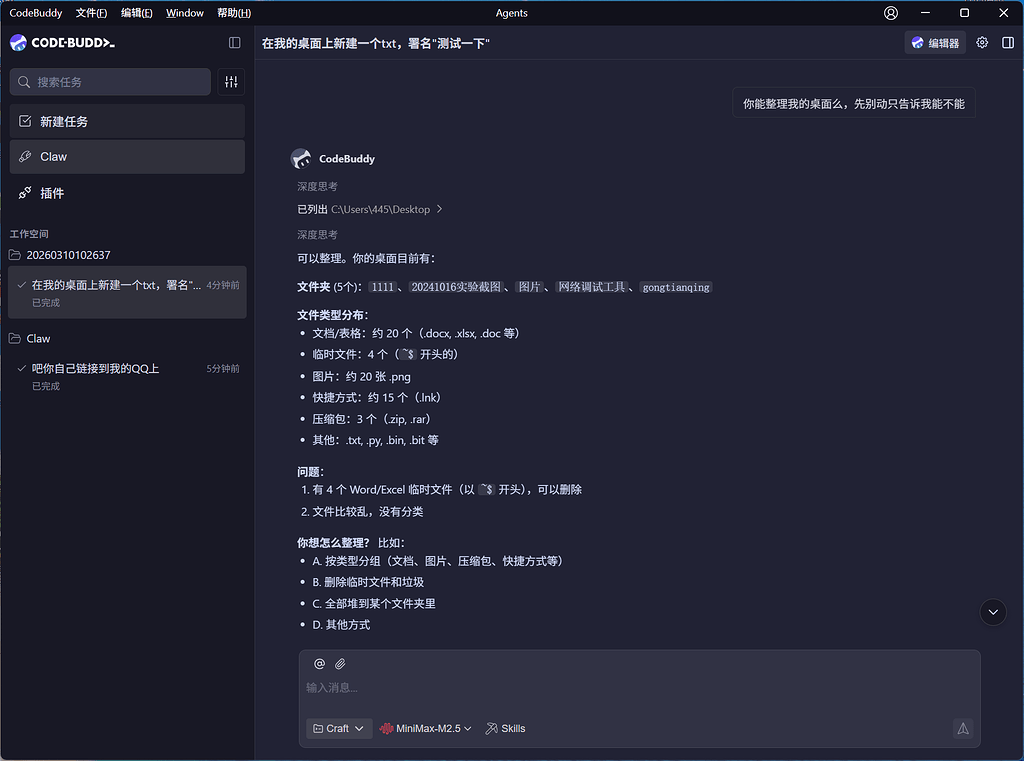Viewport: 1024px width, 761px height.
Task: Click the folder icon beside 20260310102637
Action: coord(14,255)
